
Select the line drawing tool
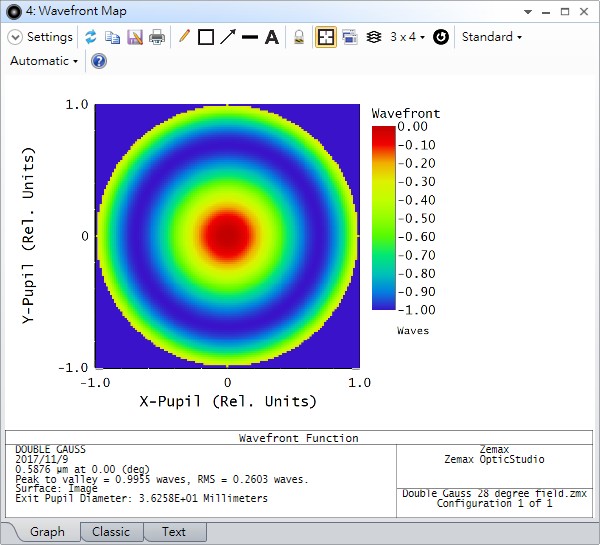click(250, 37)
